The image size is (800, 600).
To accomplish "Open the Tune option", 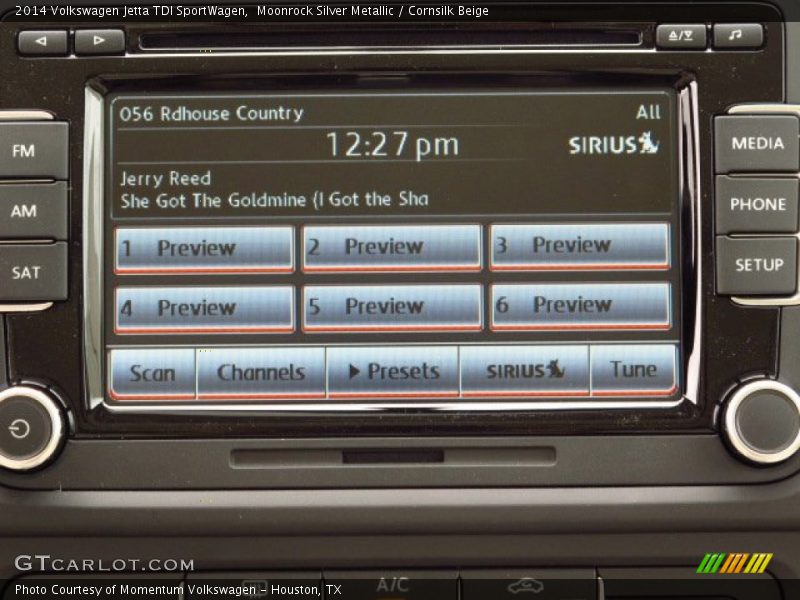I will 633,369.
